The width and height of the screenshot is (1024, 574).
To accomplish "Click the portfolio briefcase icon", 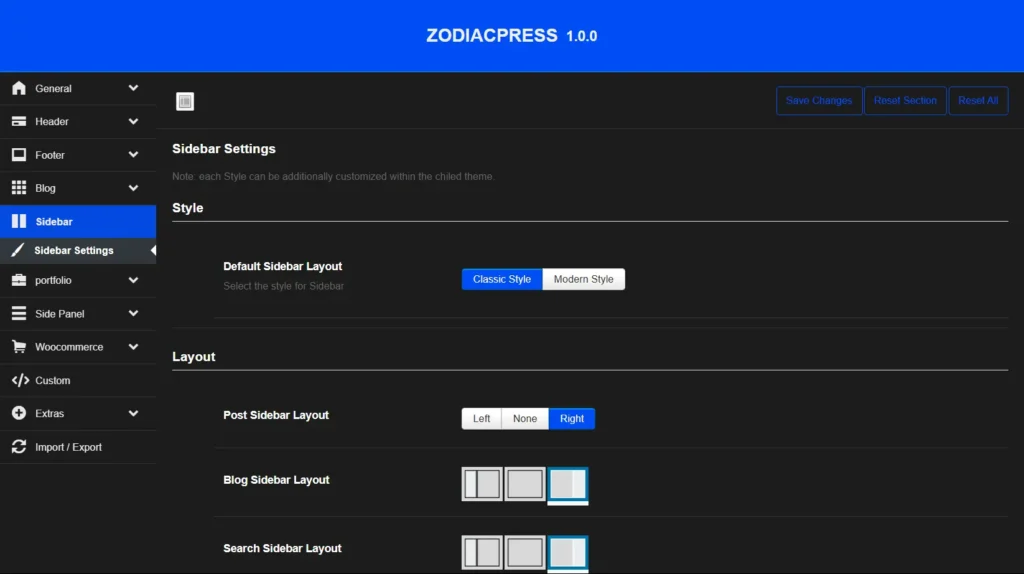I will coord(18,280).
